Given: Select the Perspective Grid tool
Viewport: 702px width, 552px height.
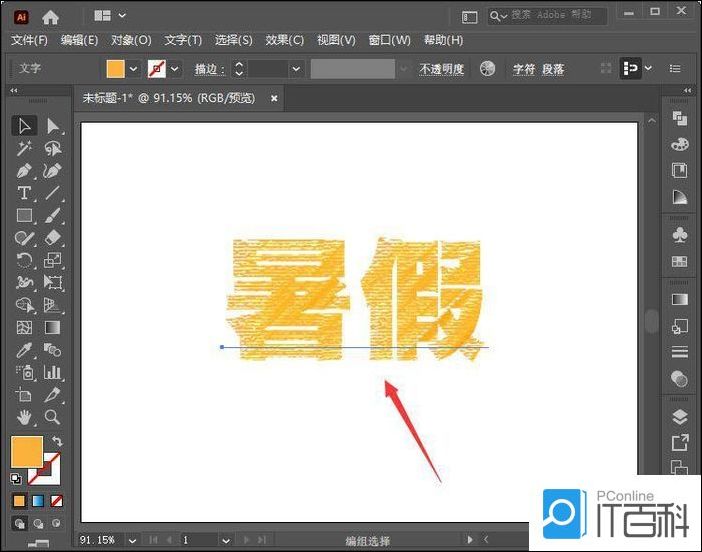Looking at the screenshot, I should [x=53, y=305].
